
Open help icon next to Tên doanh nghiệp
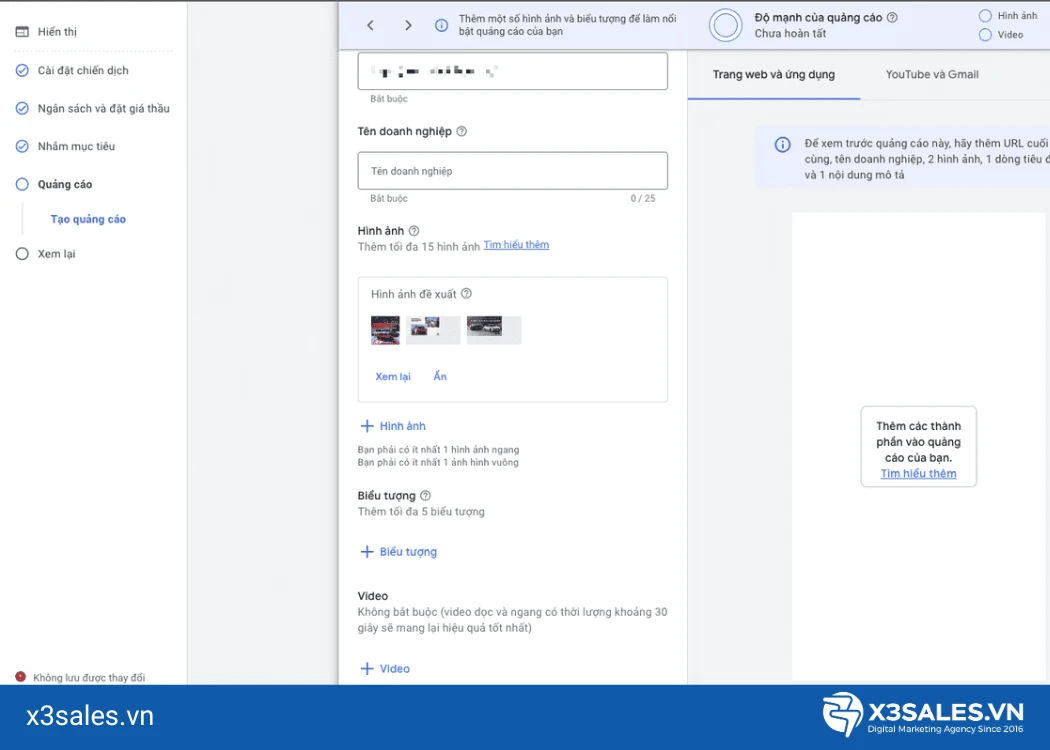pyautogui.click(x=461, y=131)
